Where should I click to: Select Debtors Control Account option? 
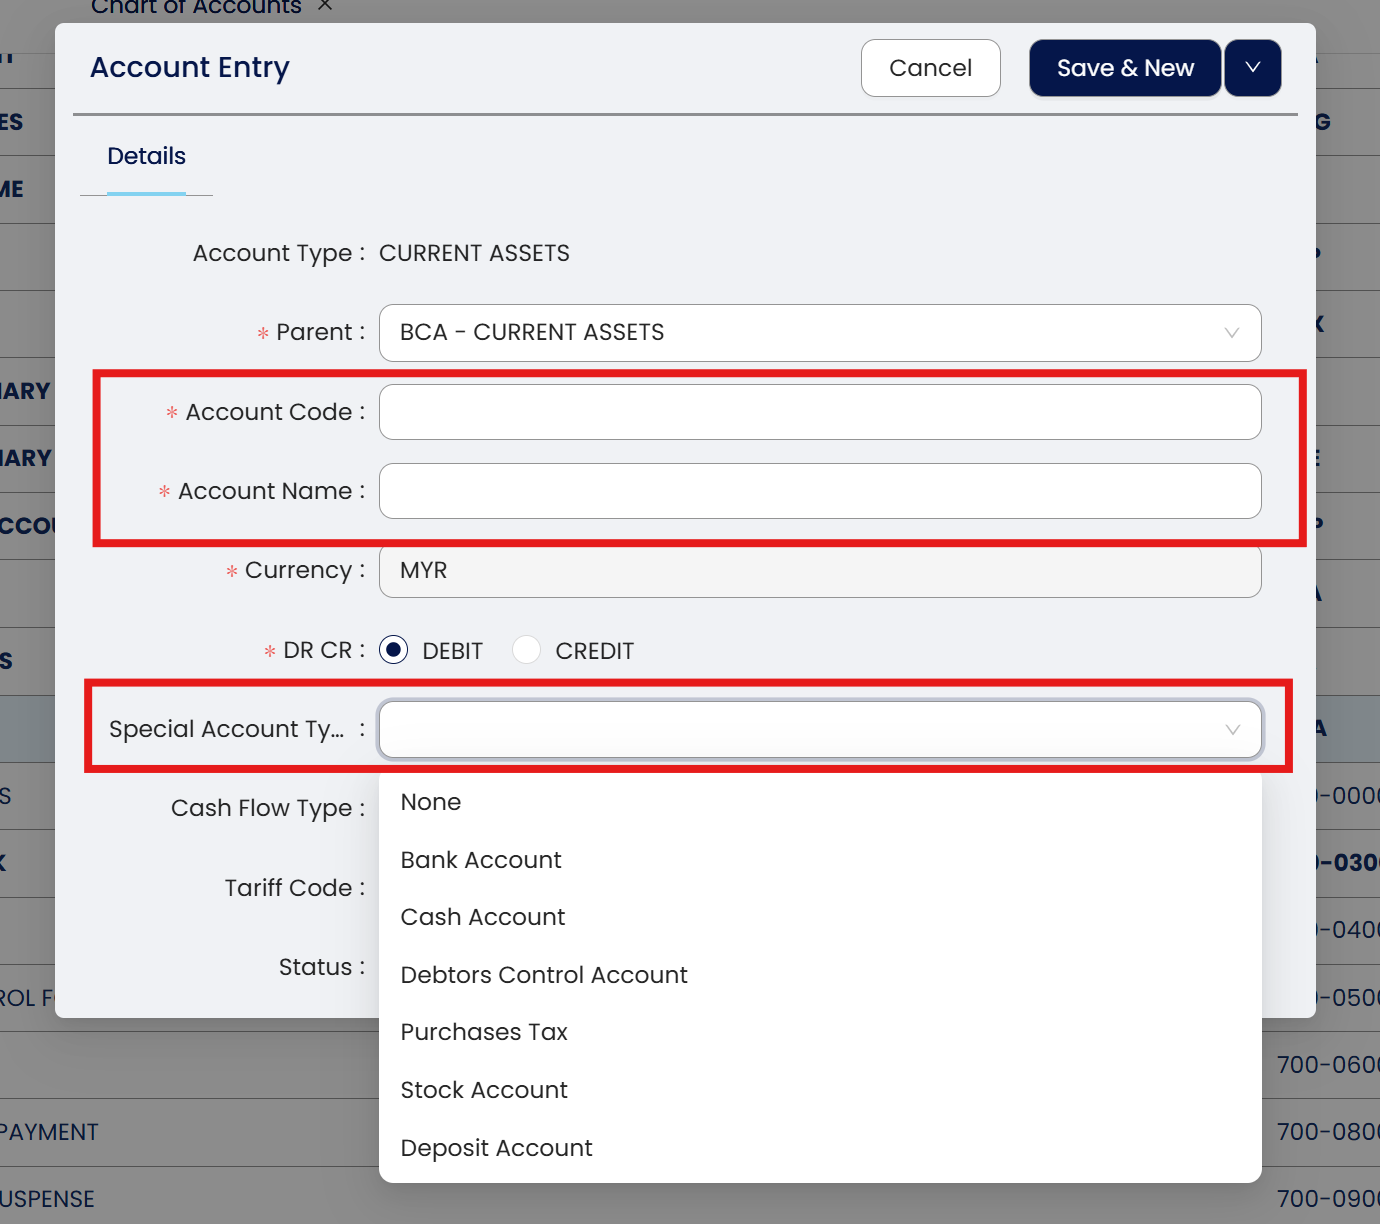click(544, 975)
